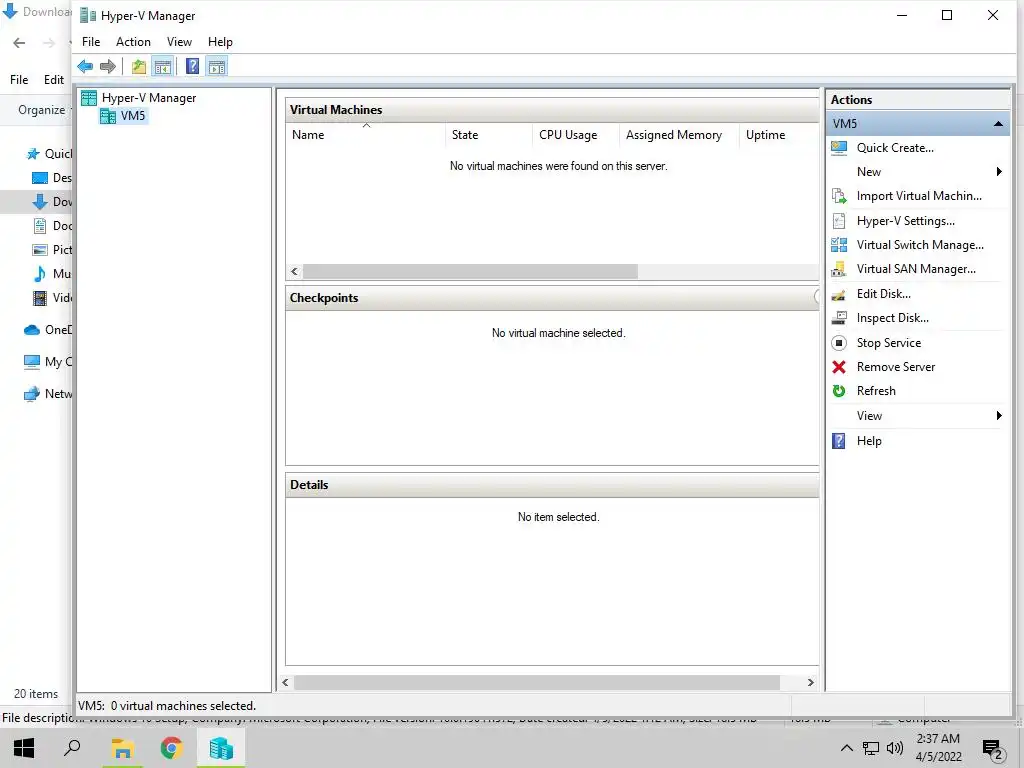Screen dimensions: 1024x768
Task: Open Edit menu in Explorer window behind
Action: pyautogui.click(x=54, y=80)
